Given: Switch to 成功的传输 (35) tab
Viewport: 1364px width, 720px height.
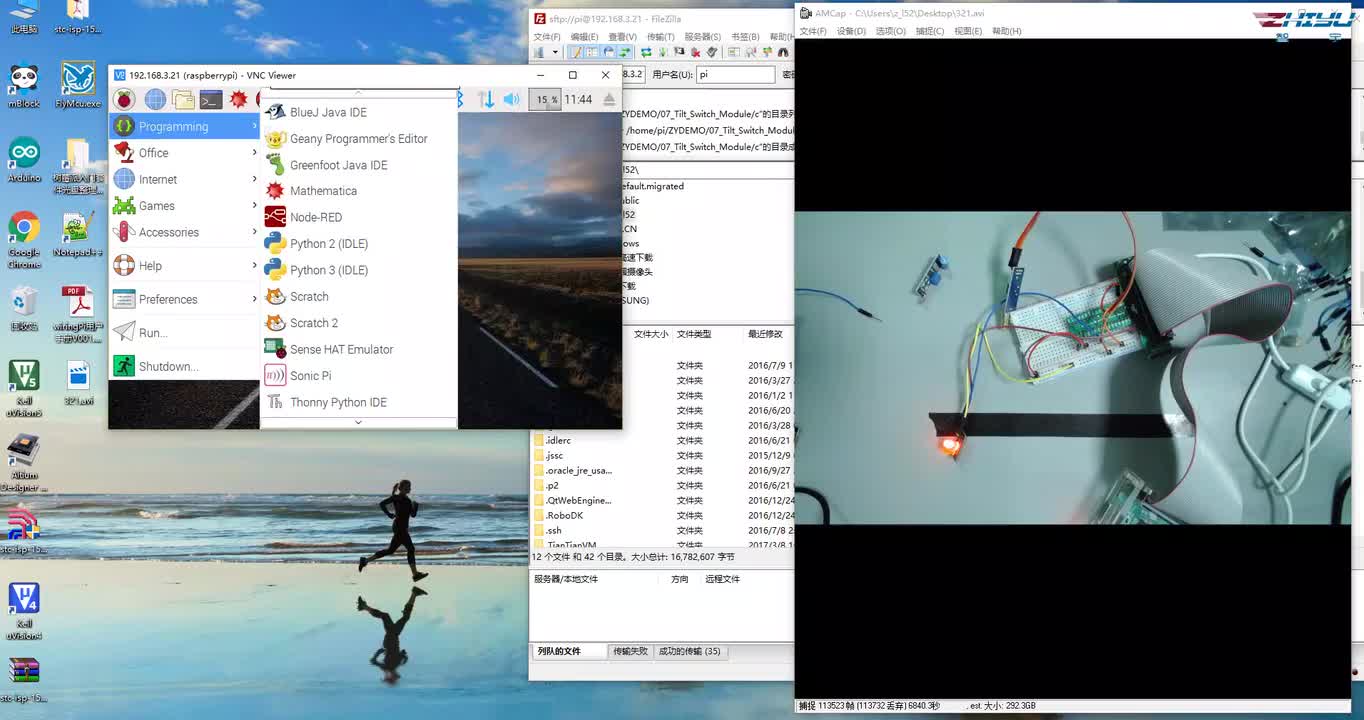Looking at the screenshot, I should [689, 651].
